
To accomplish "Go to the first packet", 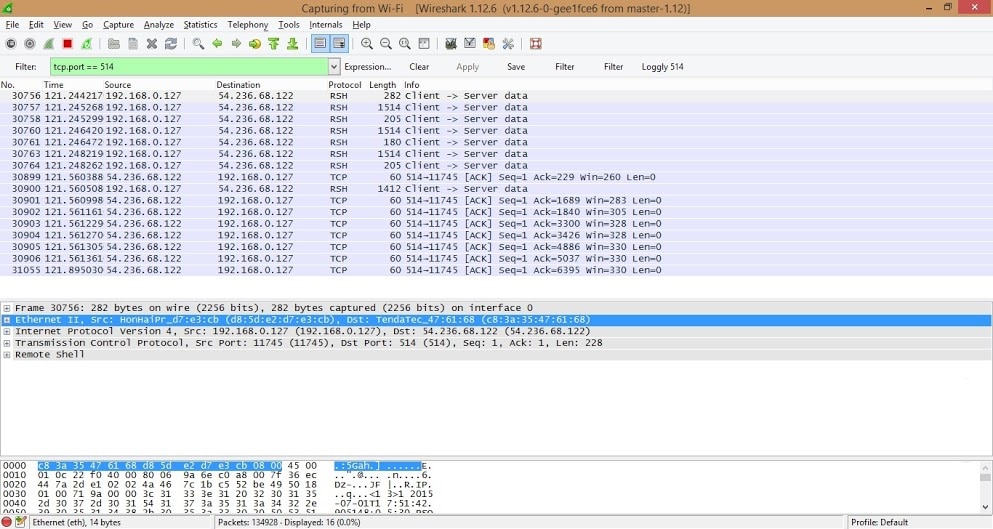I will click(273, 44).
